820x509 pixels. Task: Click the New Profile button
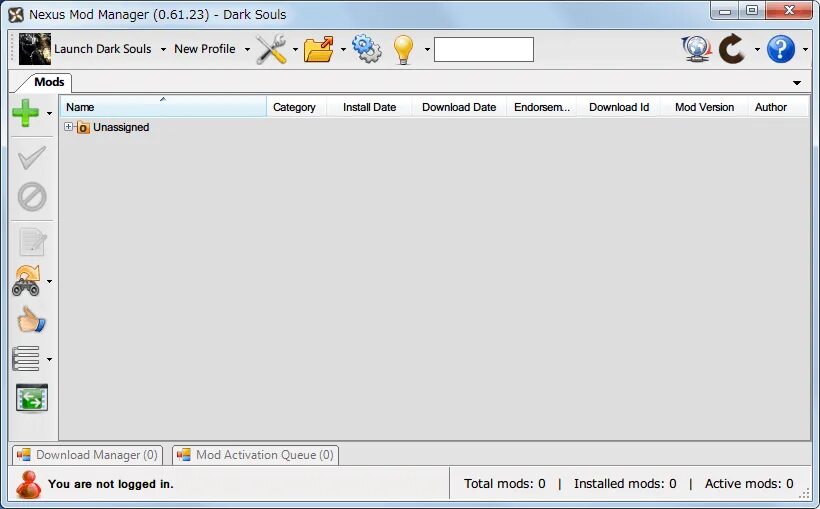[x=204, y=49]
